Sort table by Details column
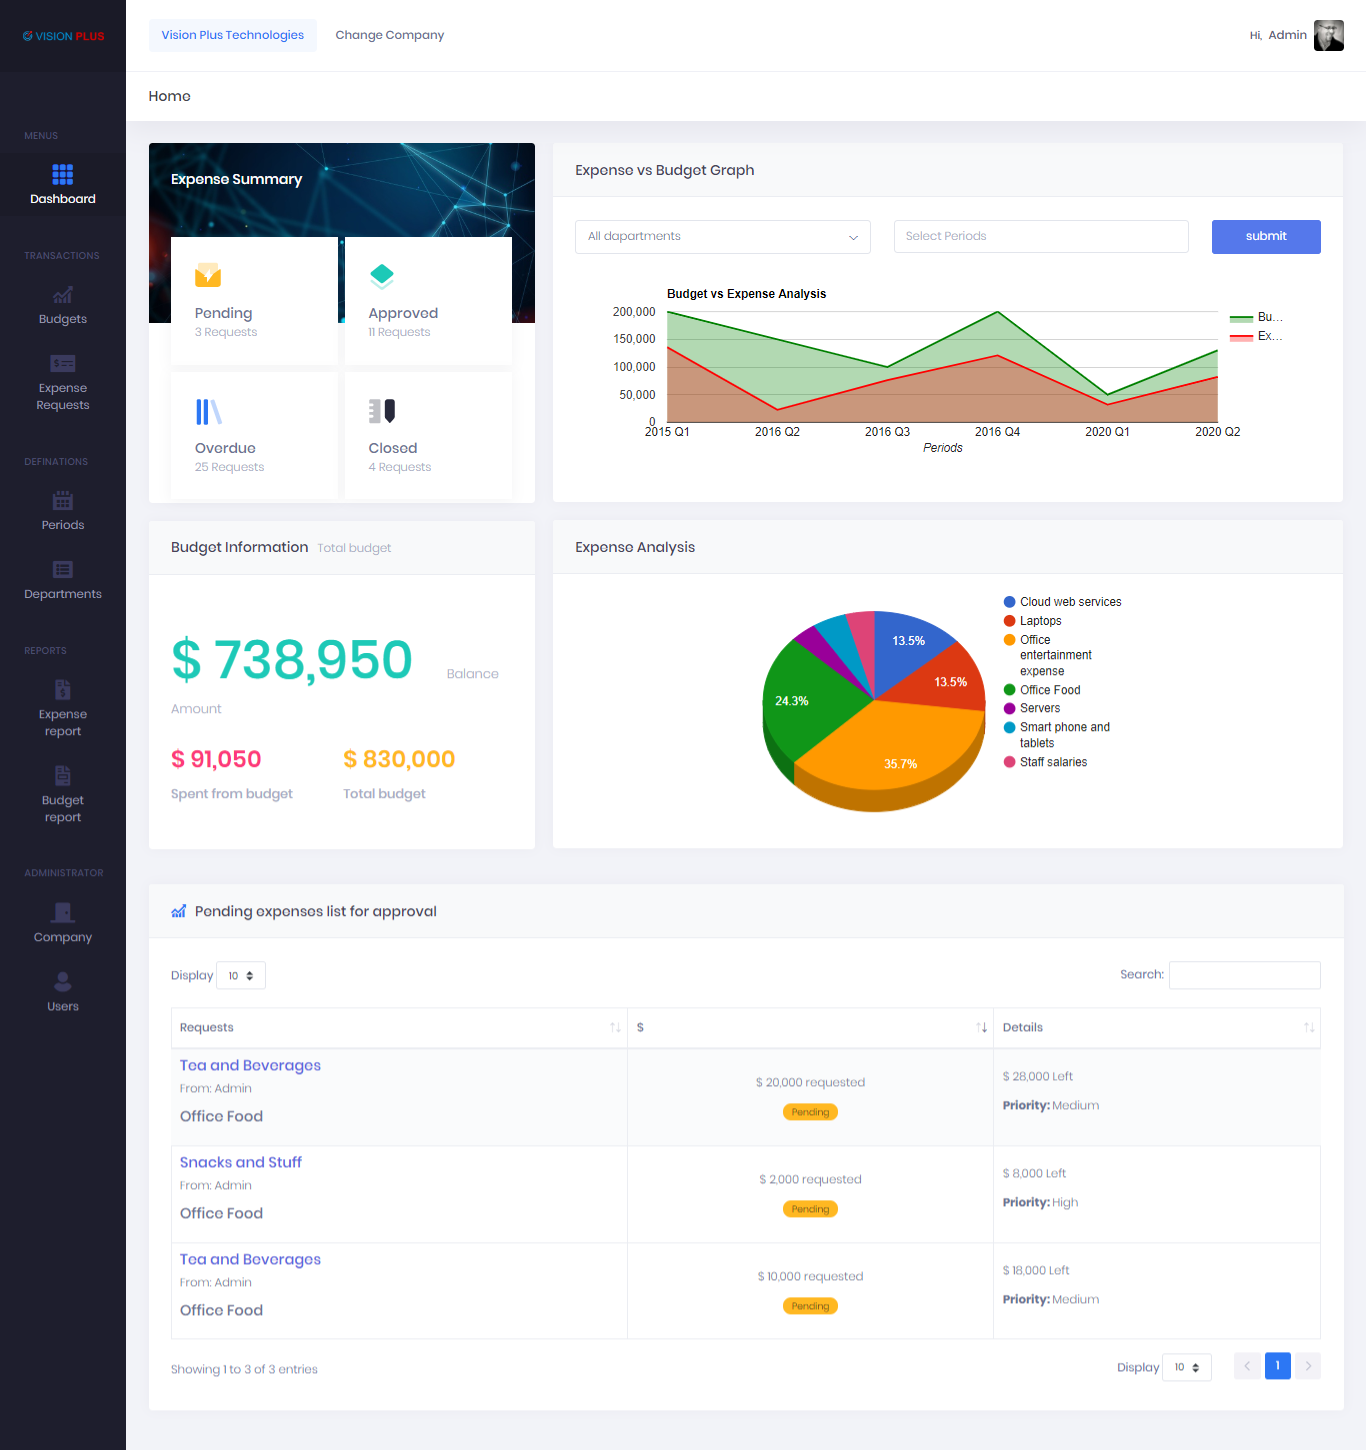This screenshot has height=1450, width=1366. (x=1308, y=1028)
